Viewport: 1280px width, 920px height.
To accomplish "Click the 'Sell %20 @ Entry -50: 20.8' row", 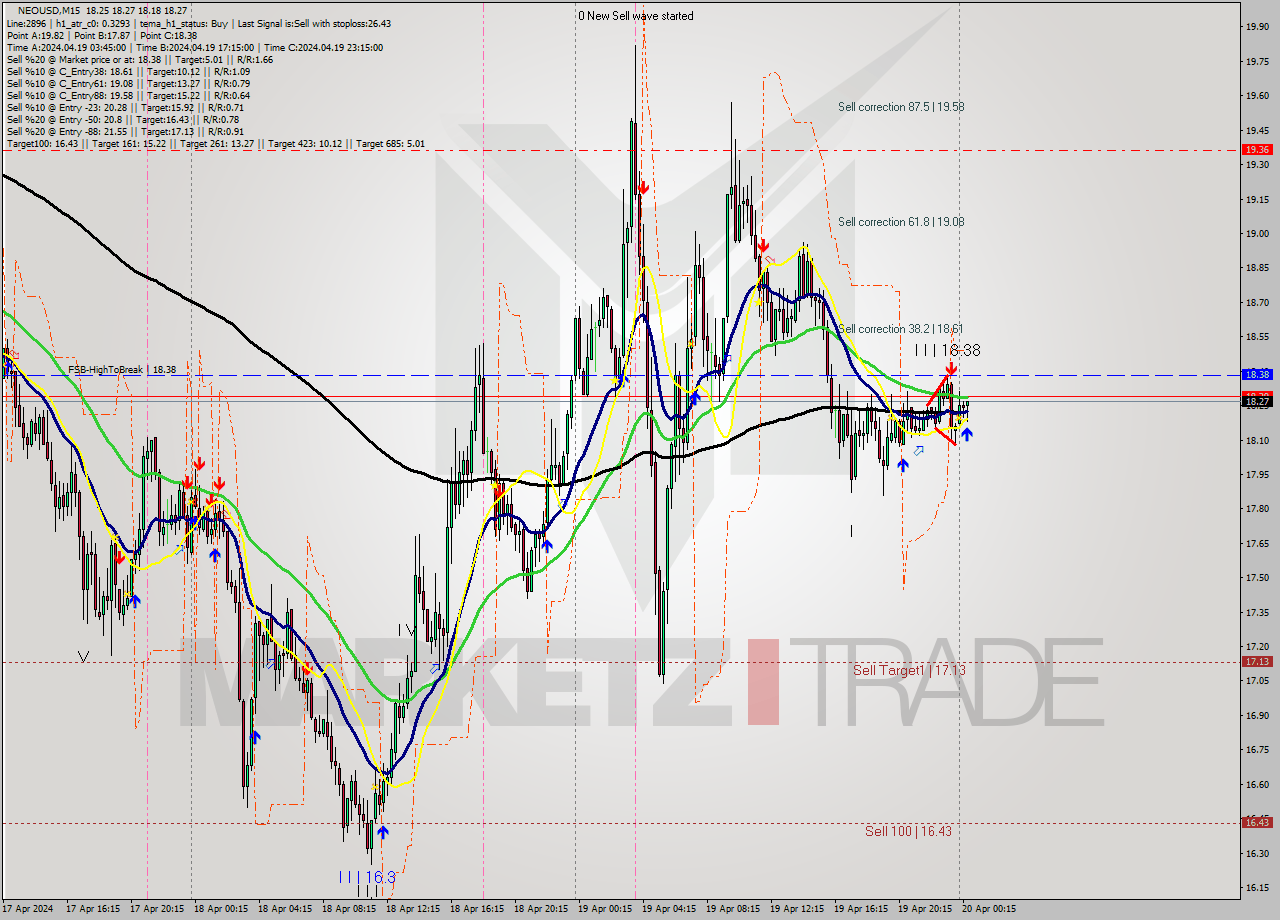I will click(x=122, y=119).
